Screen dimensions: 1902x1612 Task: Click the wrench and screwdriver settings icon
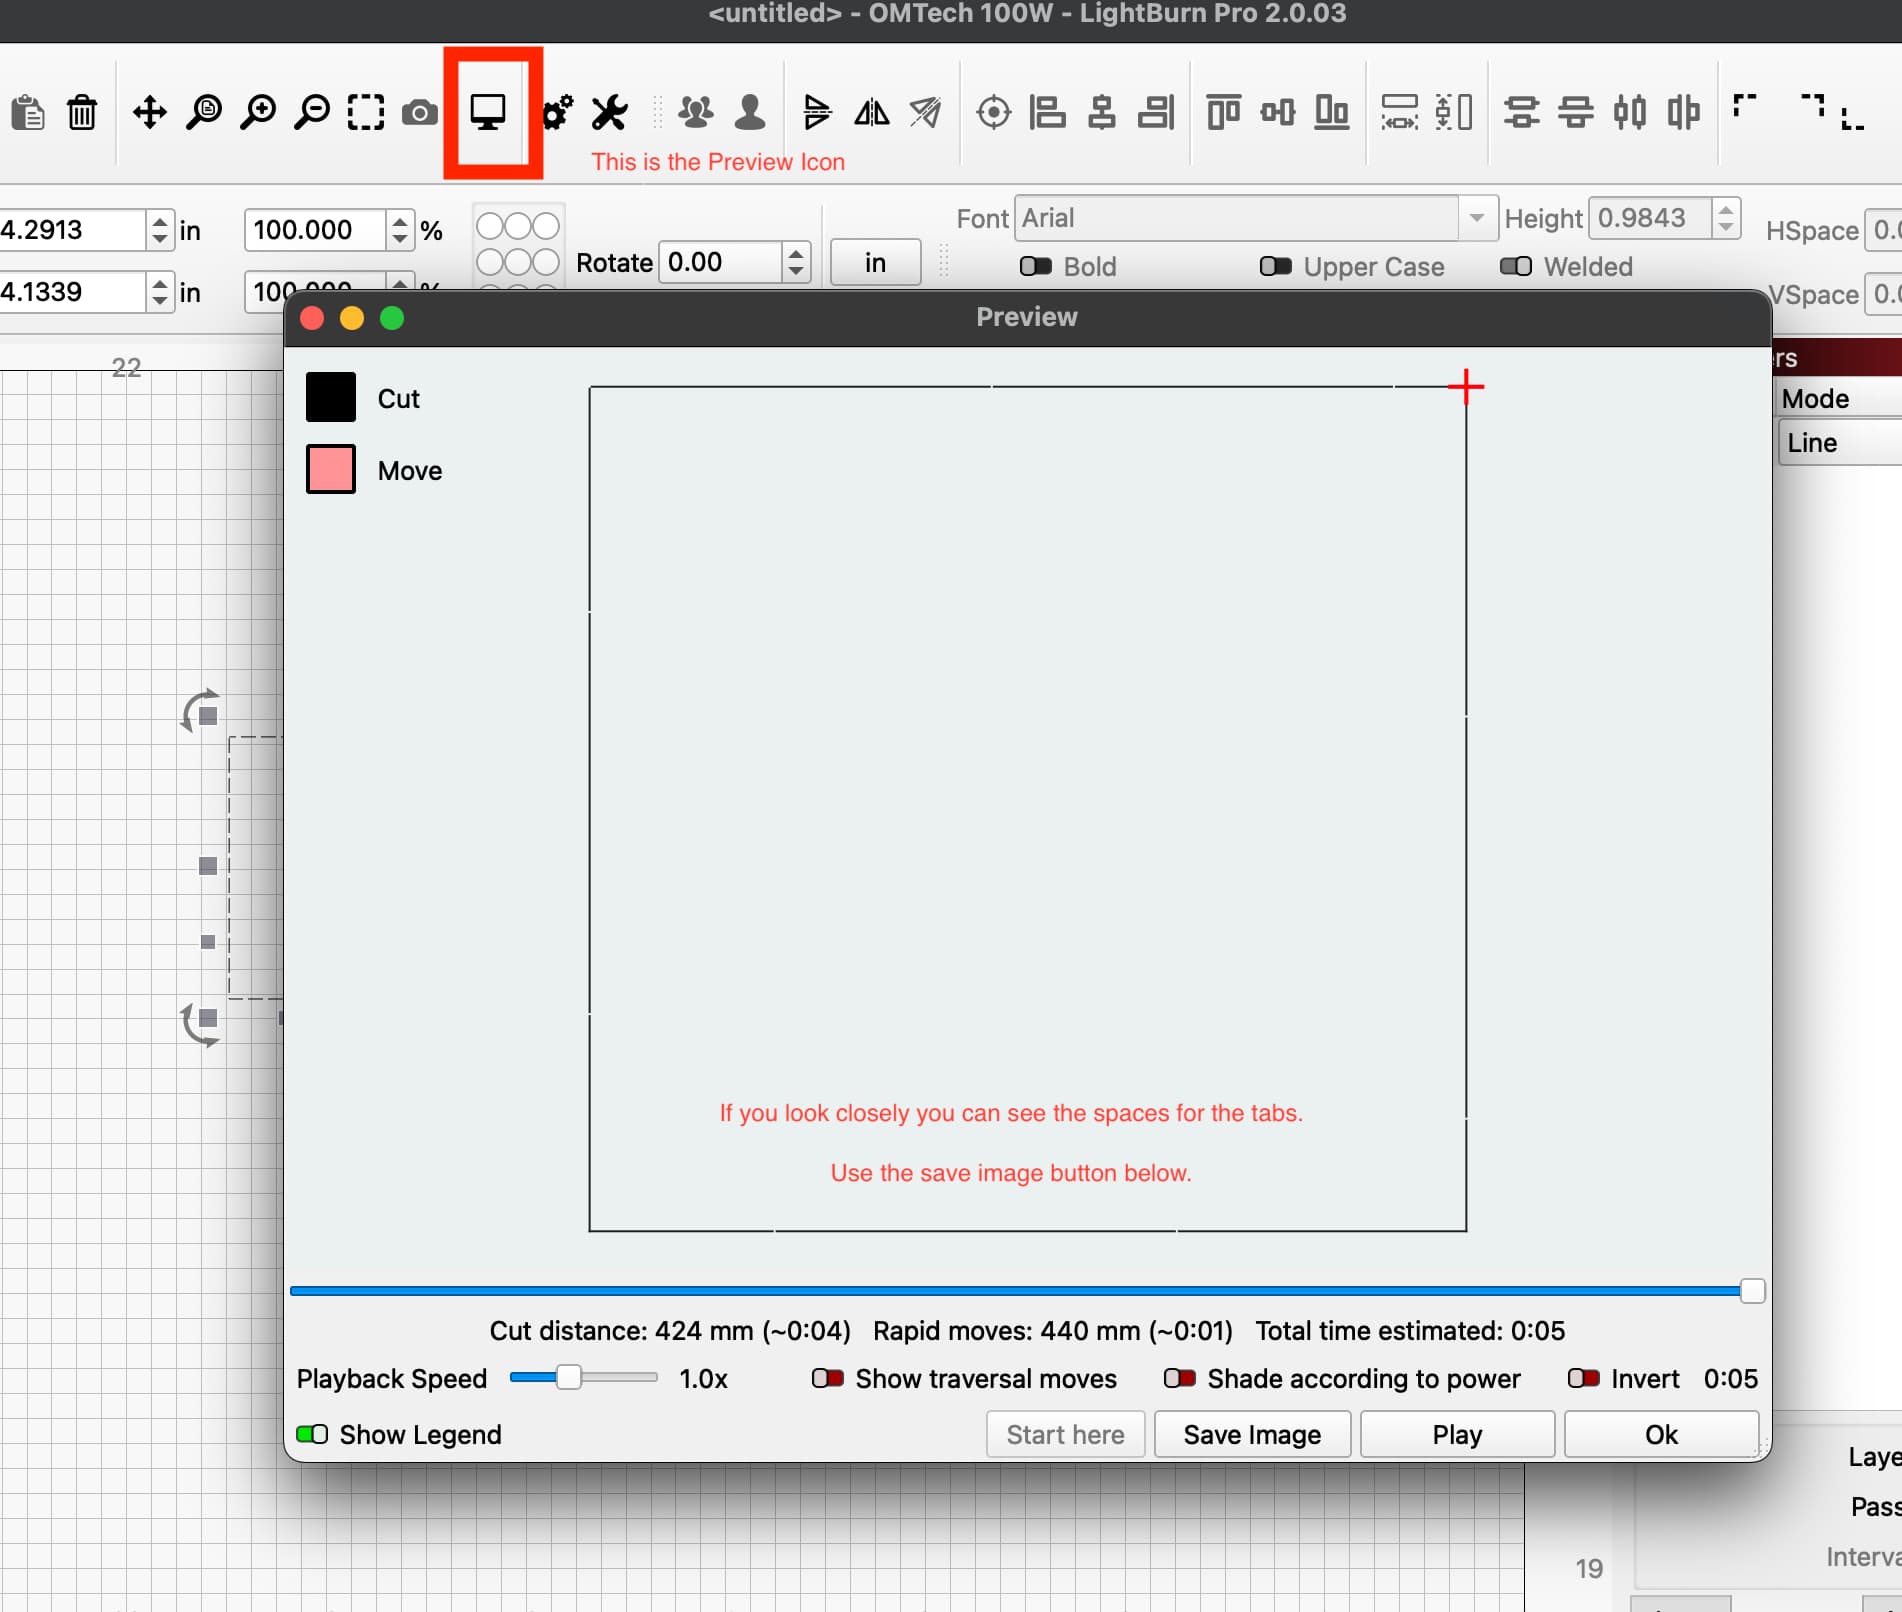[x=609, y=112]
